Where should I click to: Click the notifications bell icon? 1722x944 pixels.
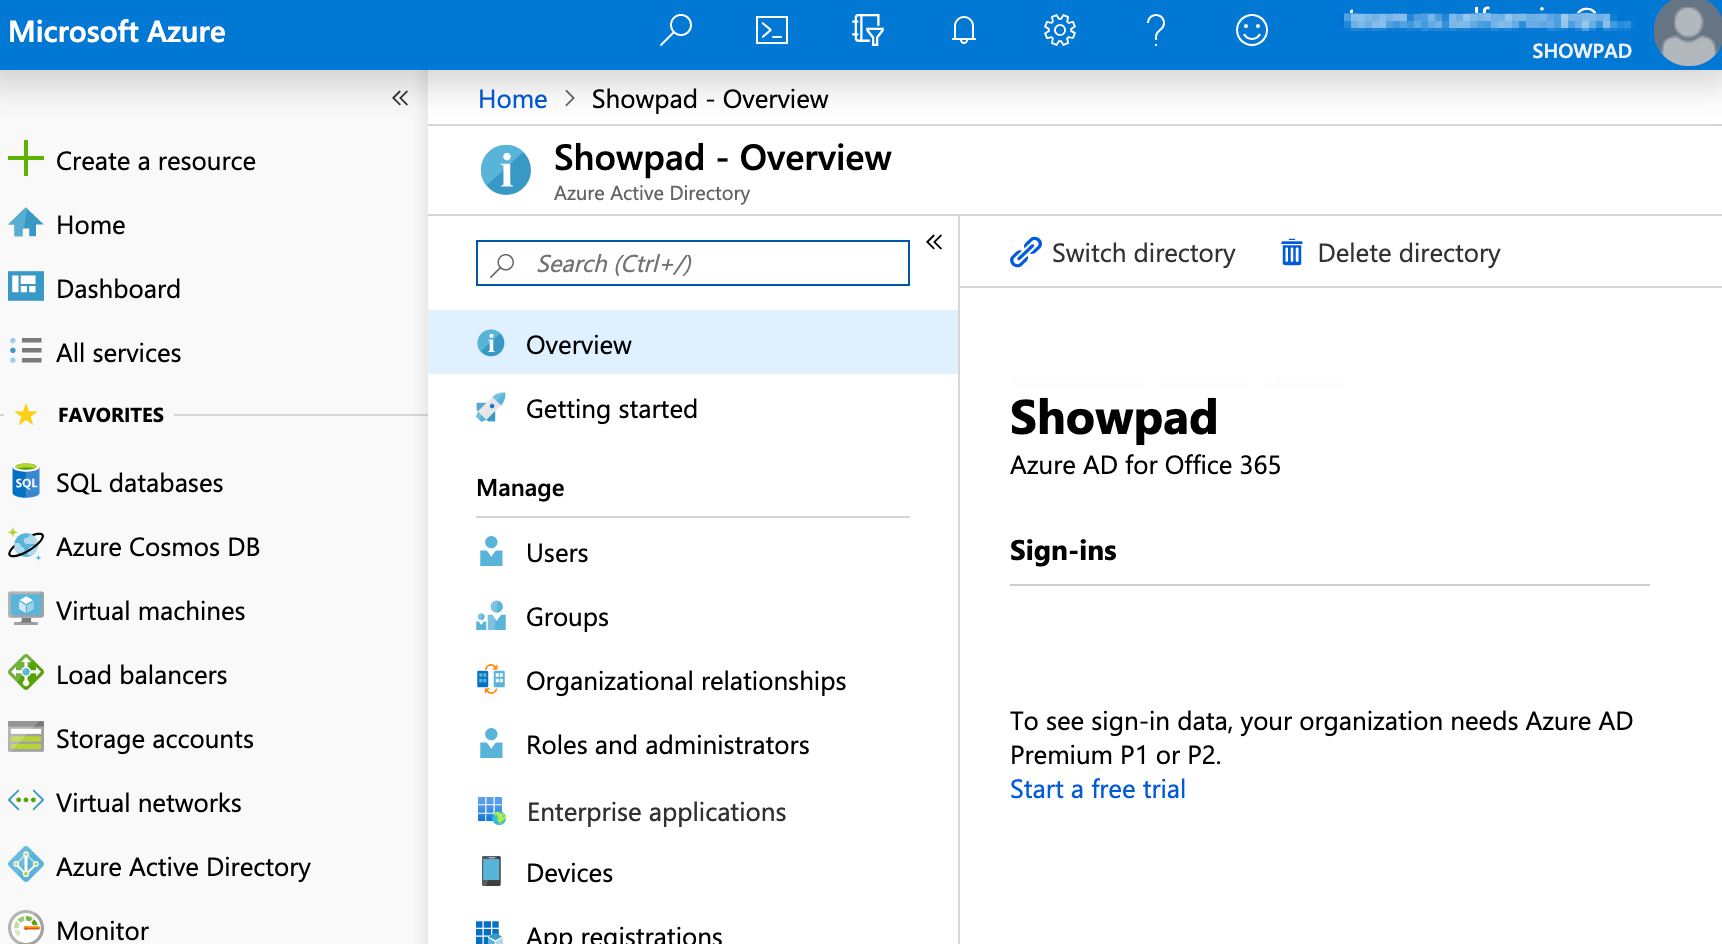pyautogui.click(x=963, y=31)
